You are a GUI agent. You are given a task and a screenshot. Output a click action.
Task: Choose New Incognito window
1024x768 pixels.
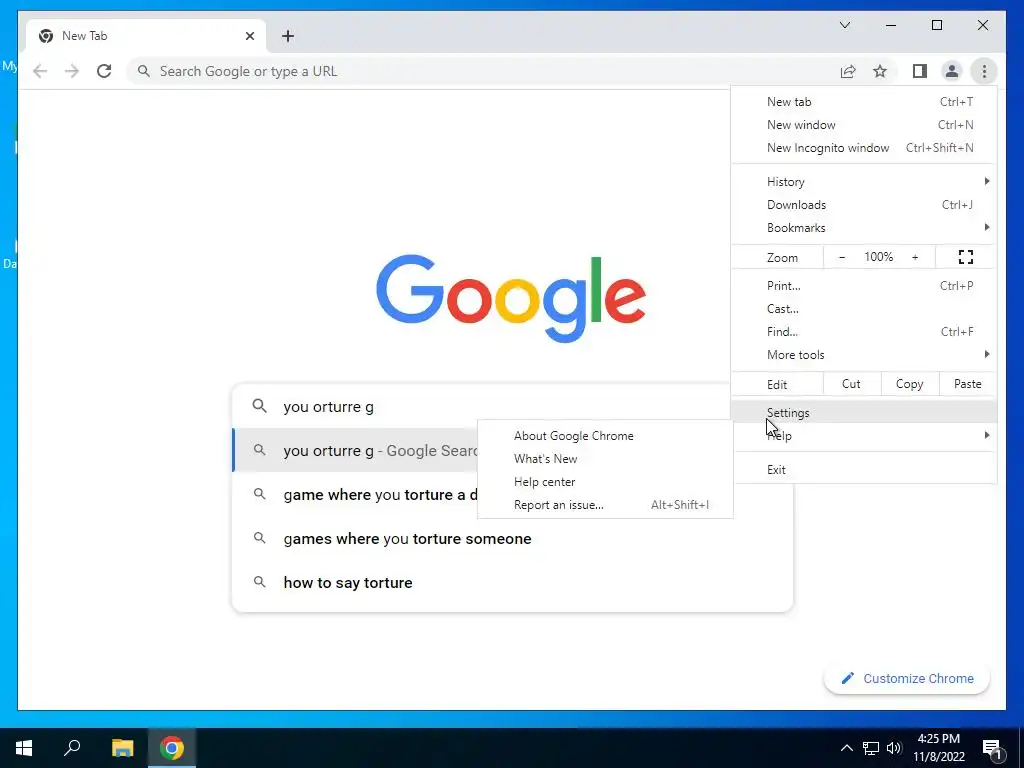pyautogui.click(x=864, y=148)
